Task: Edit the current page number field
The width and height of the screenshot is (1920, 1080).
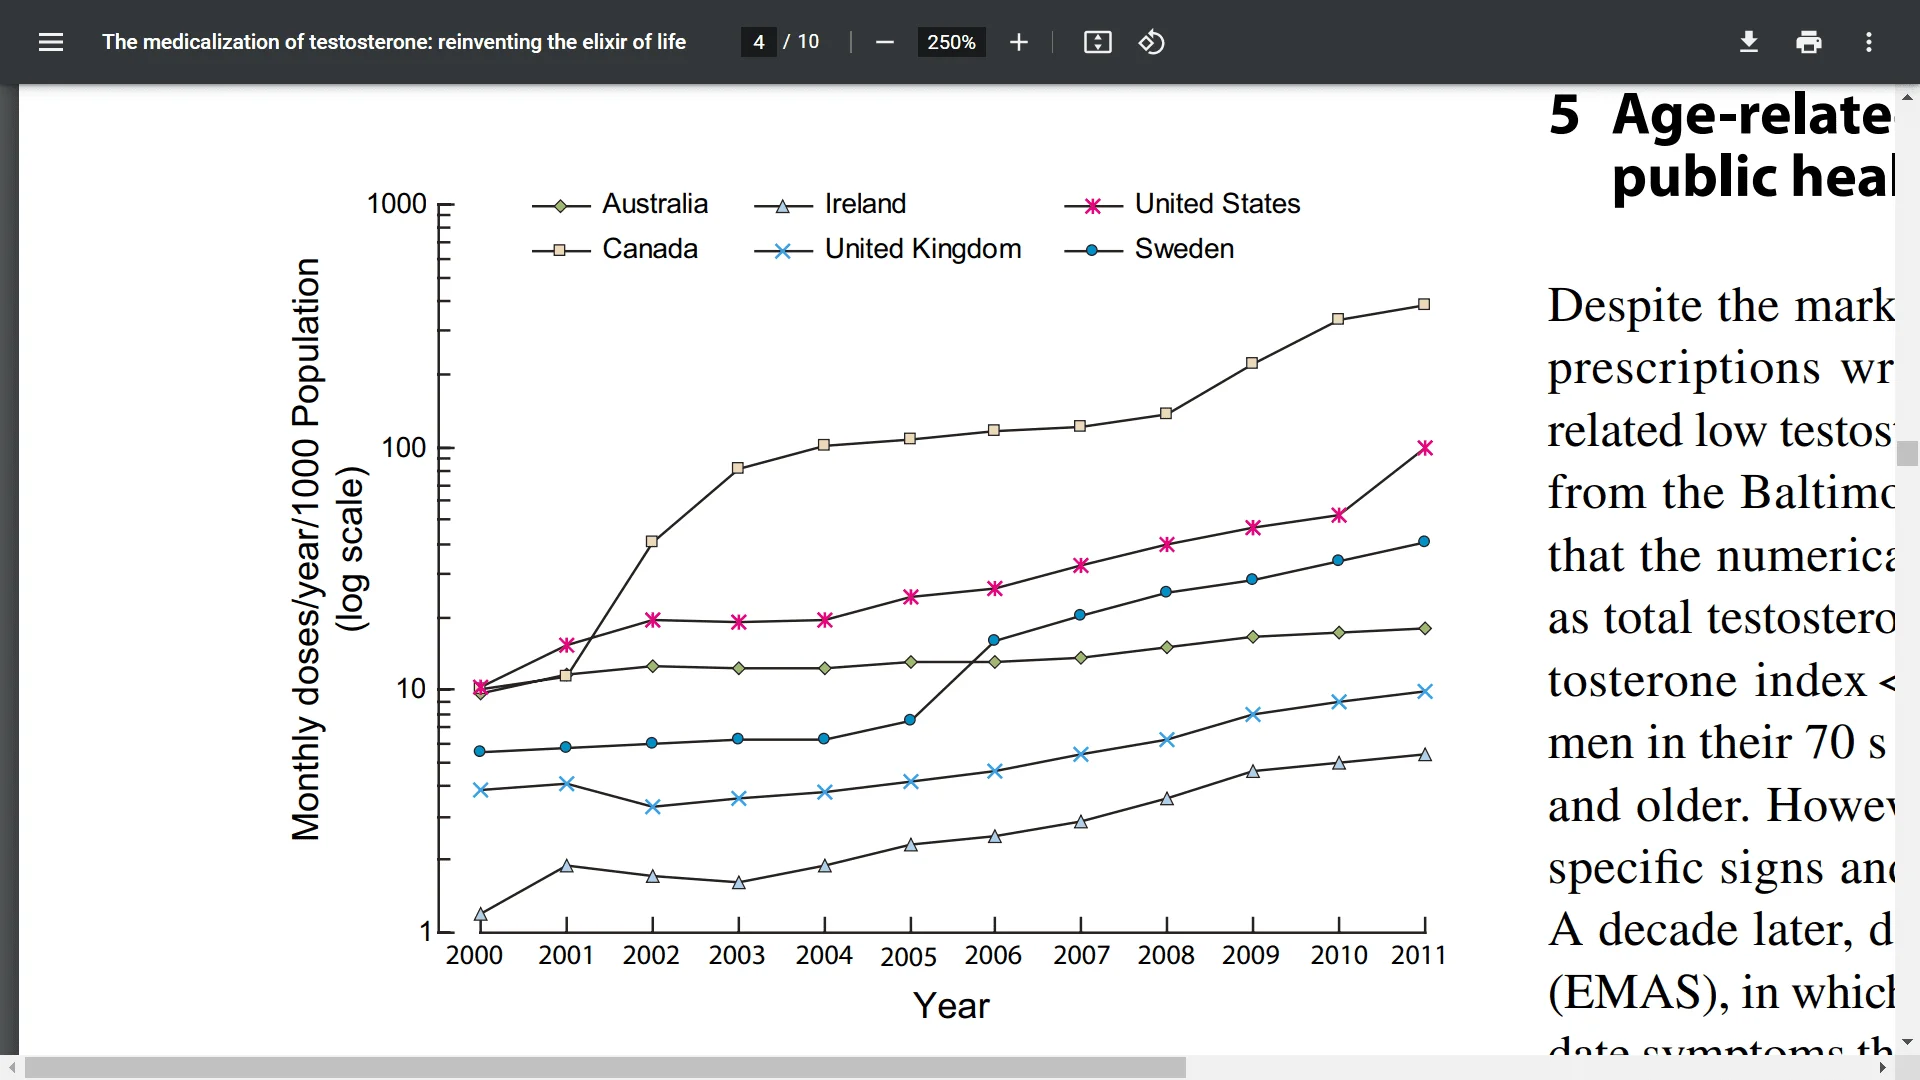Action: click(x=759, y=42)
